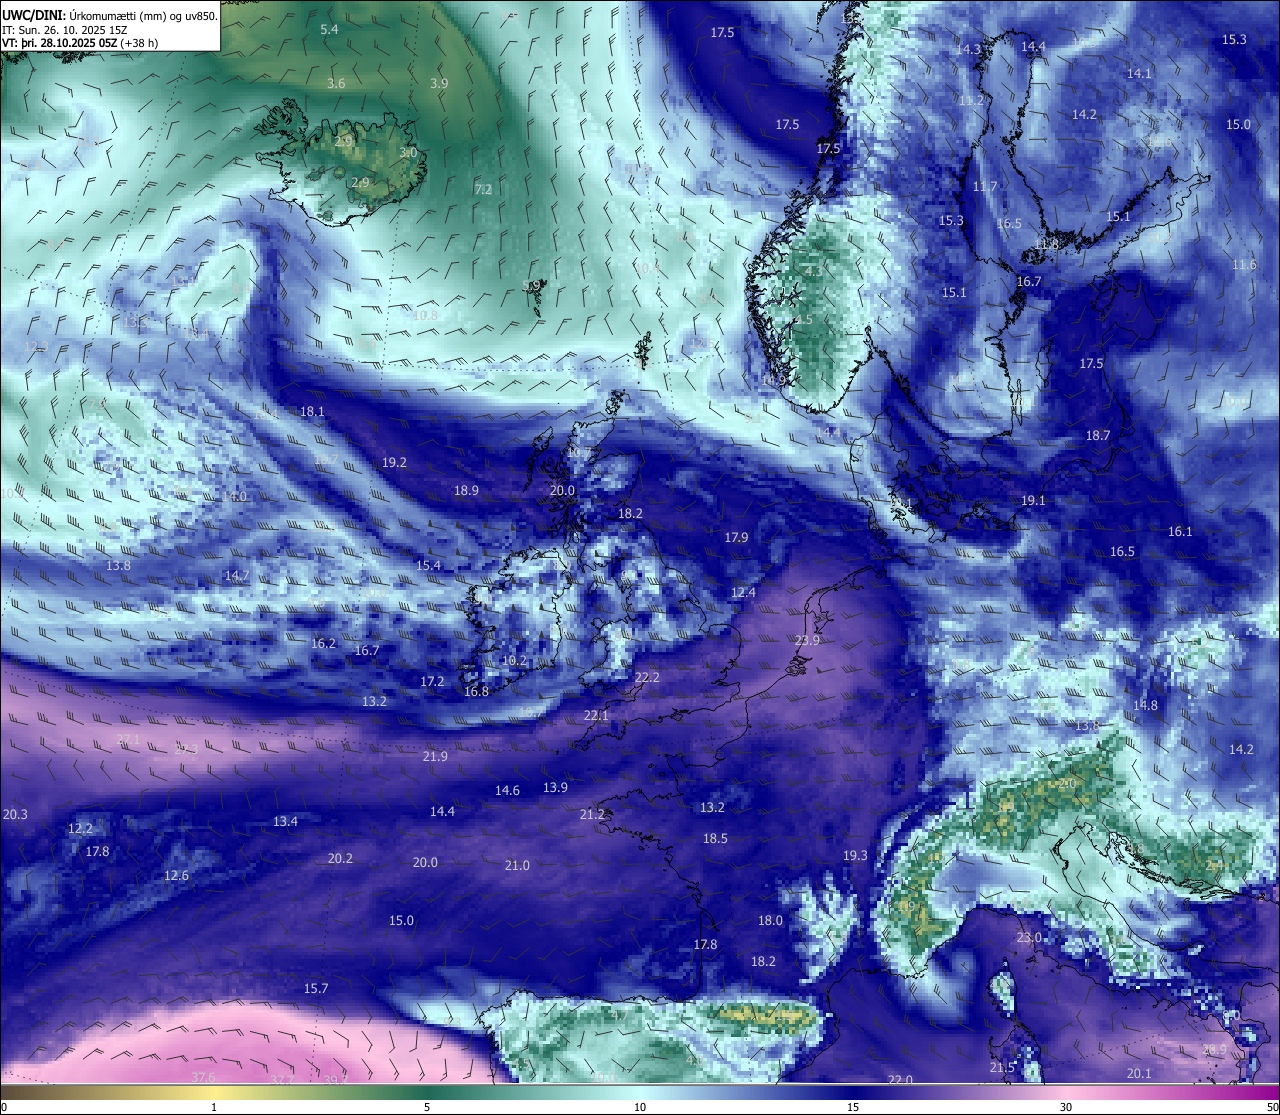Click the 19.1 map value
The width and height of the screenshot is (1280, 1115).
(1033, 501)
